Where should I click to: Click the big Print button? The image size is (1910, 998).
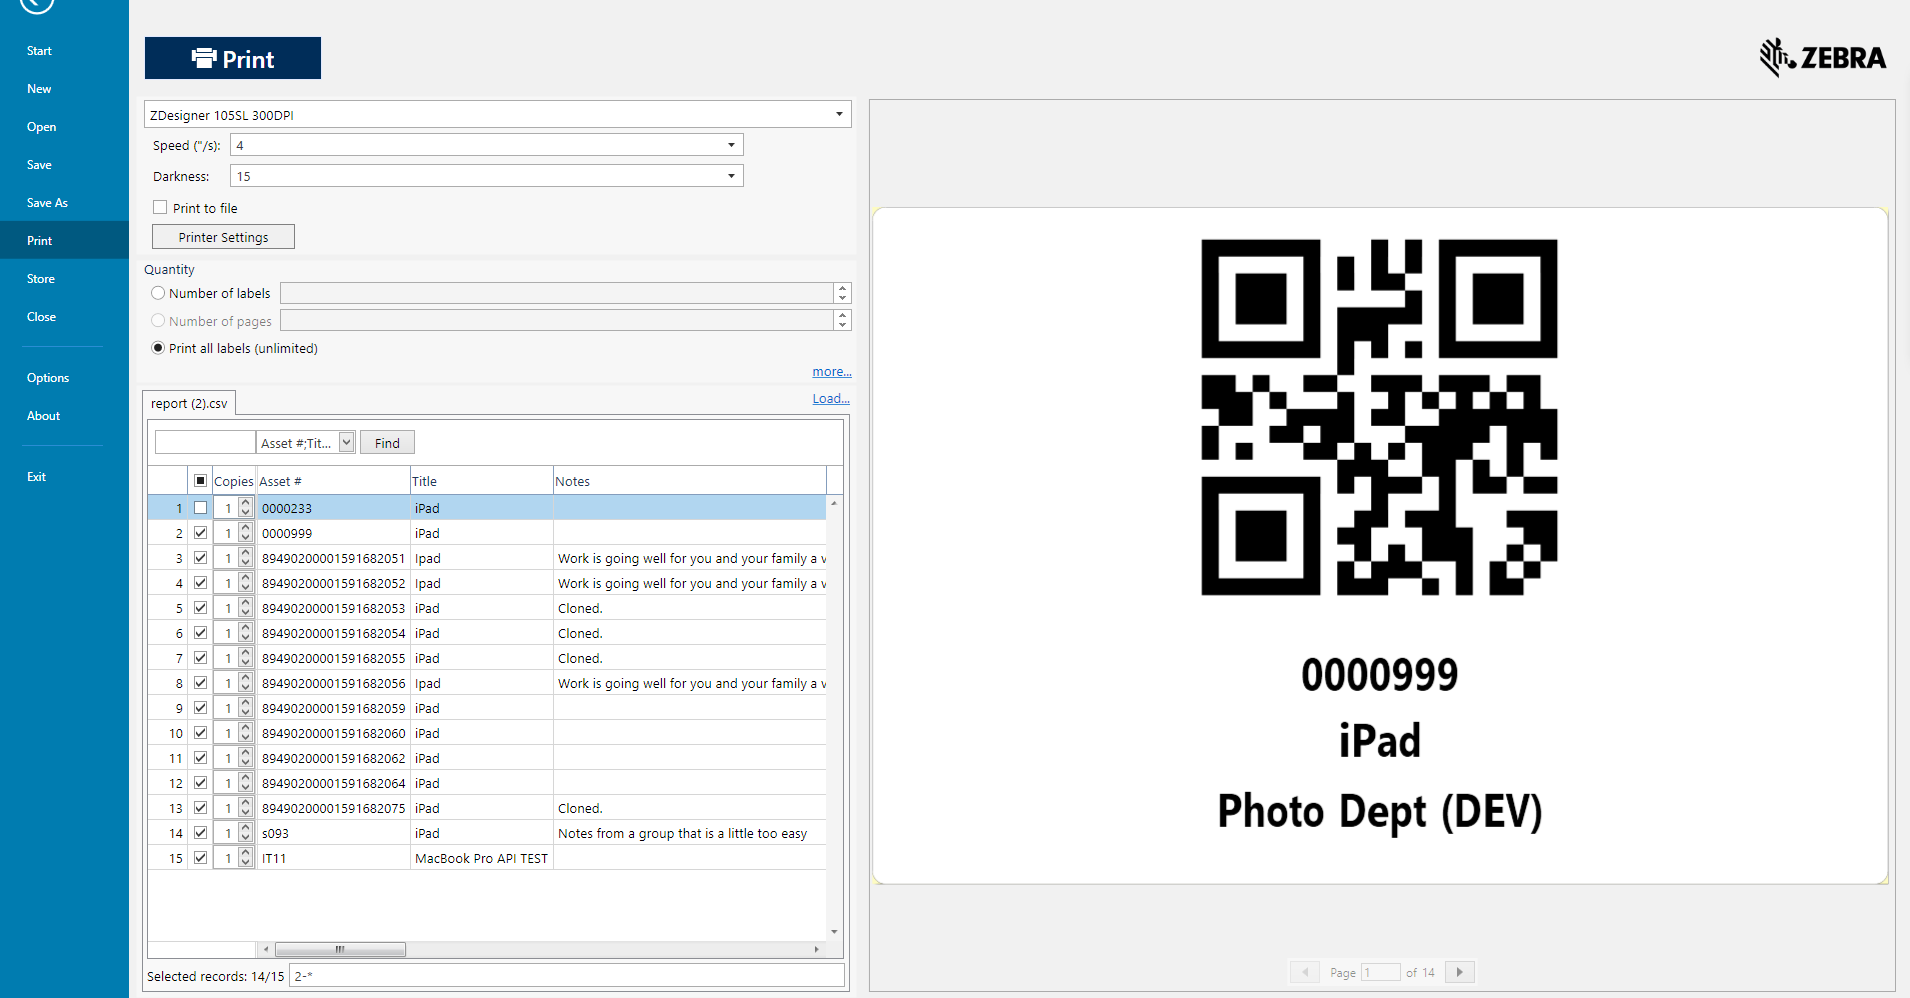tap(233, 59)
